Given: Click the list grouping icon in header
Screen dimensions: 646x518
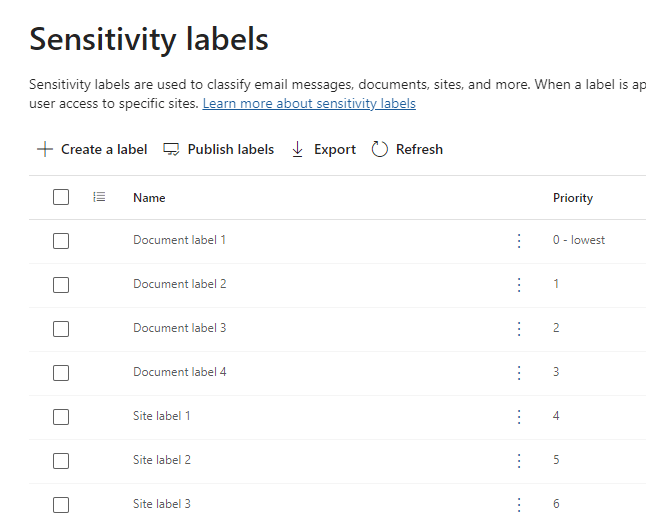Looking at the screenshot, I should click(x=99, y=197).
